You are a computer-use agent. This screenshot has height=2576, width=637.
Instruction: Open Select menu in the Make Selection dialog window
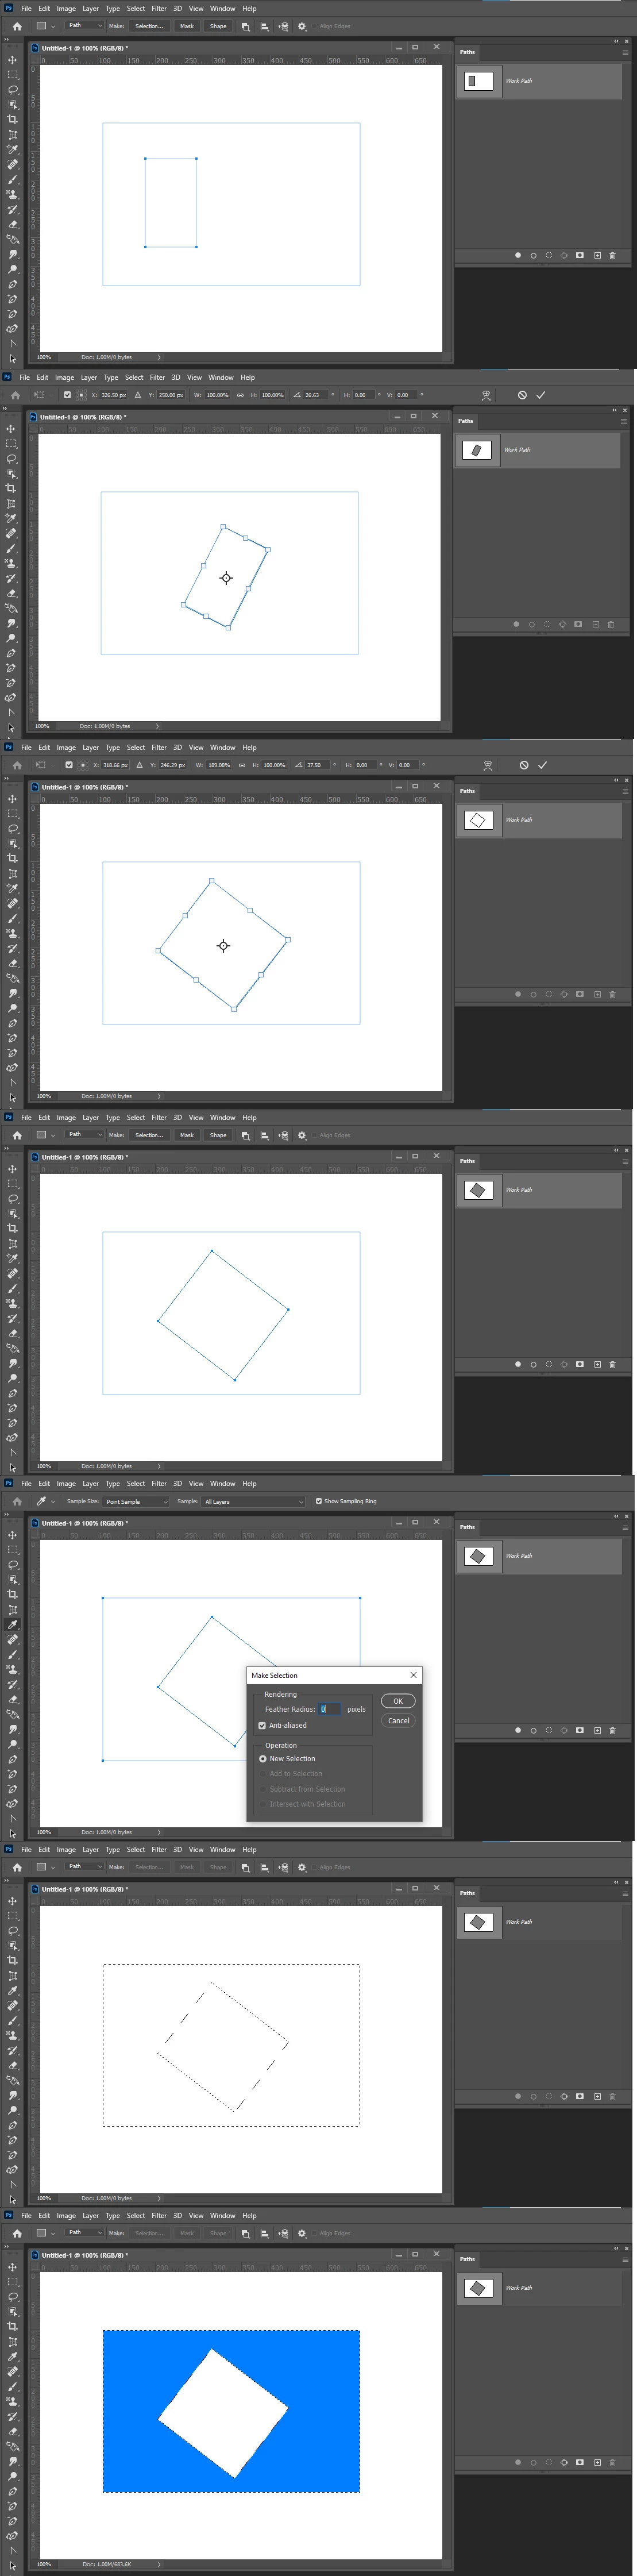(136, 1484)
